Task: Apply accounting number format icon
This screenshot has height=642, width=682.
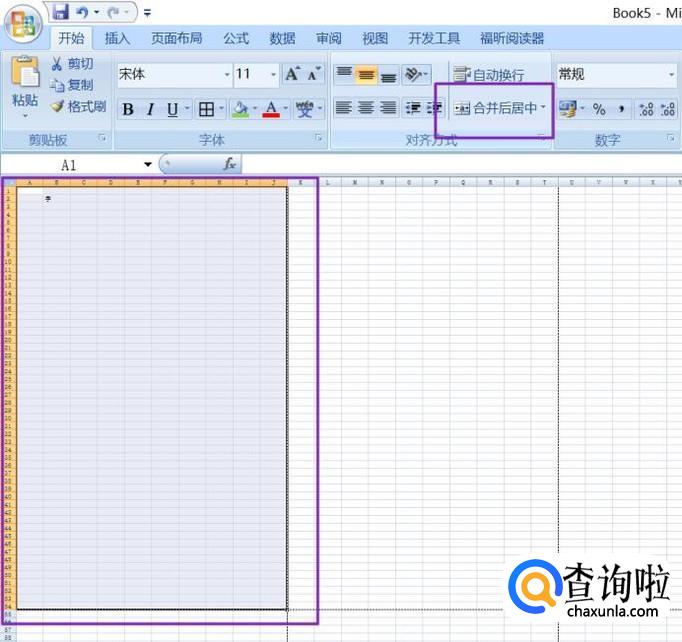Action: (x=568, y=109)
